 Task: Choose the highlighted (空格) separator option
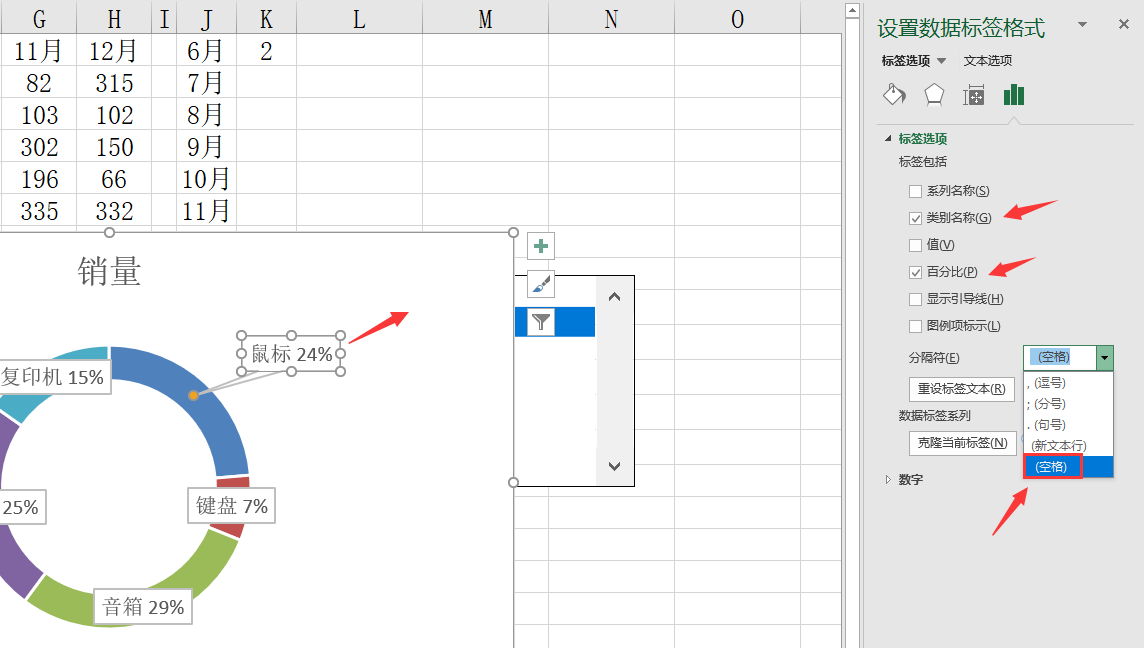(1069, 466)
